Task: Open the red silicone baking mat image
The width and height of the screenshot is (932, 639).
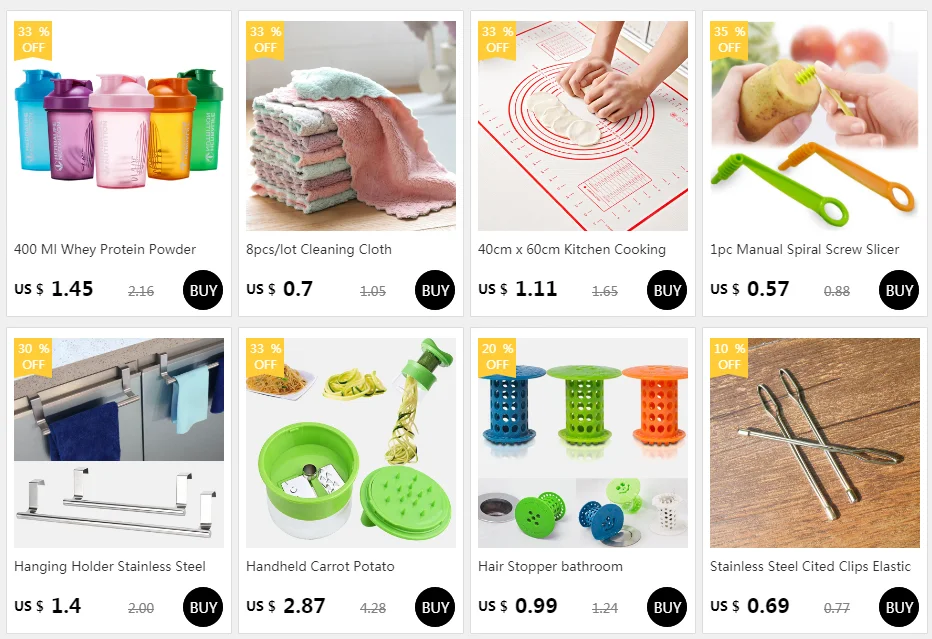Action: [582, 126]
